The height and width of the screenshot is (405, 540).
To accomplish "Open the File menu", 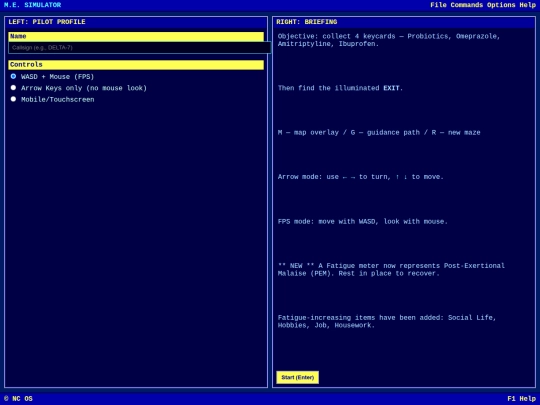I will tap(438, 5).
